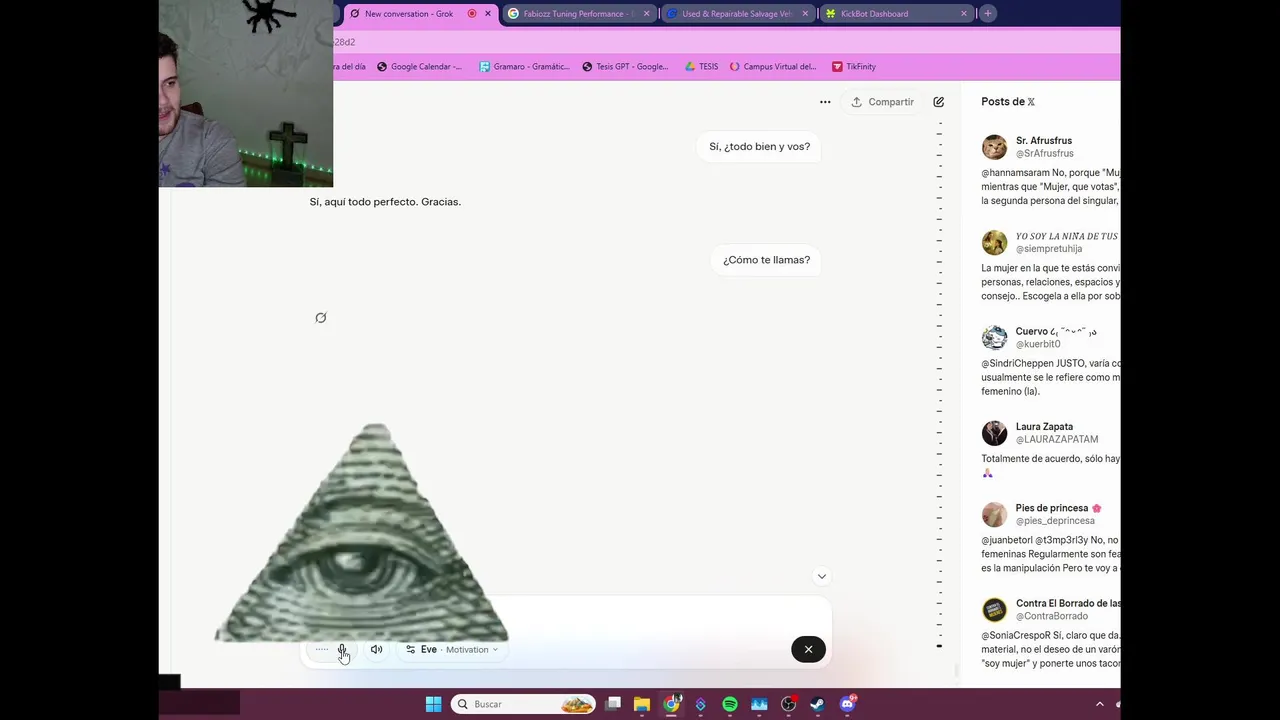Show hidden system tray icons

pyautogui.click(x=1100, y=704)
